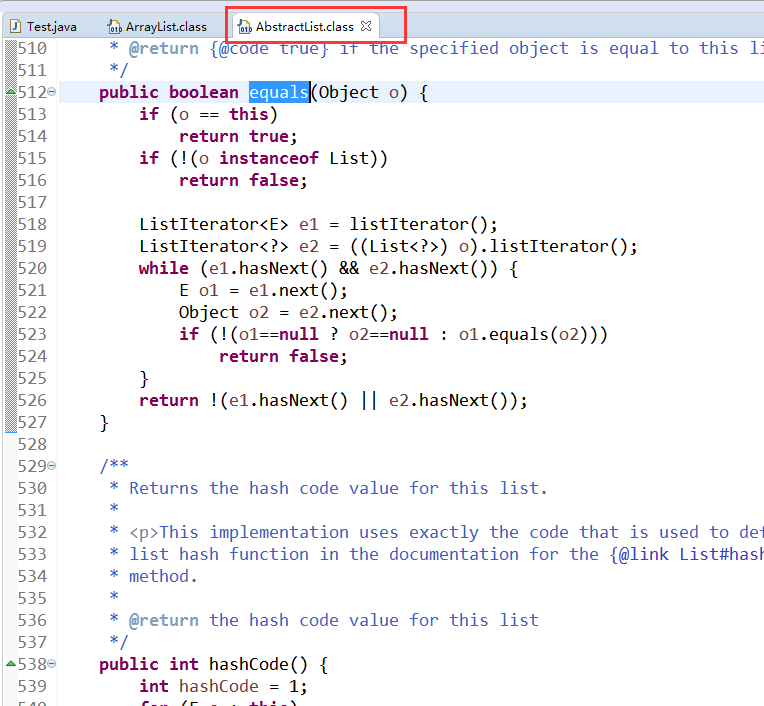Screen dimensions: 764x706
Task: Collapse the hashCode method at line 538
Action: tap(52, 664)
